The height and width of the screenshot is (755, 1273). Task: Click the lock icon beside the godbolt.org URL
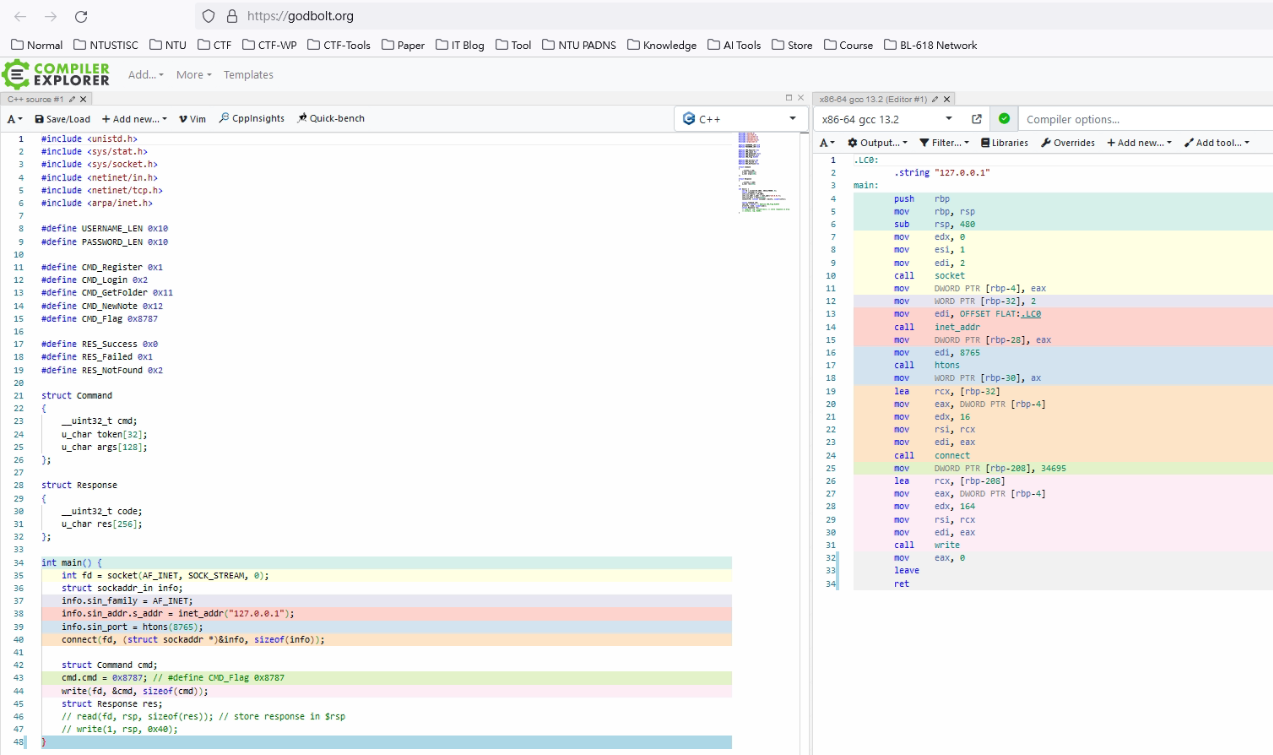tap(232, 16)
